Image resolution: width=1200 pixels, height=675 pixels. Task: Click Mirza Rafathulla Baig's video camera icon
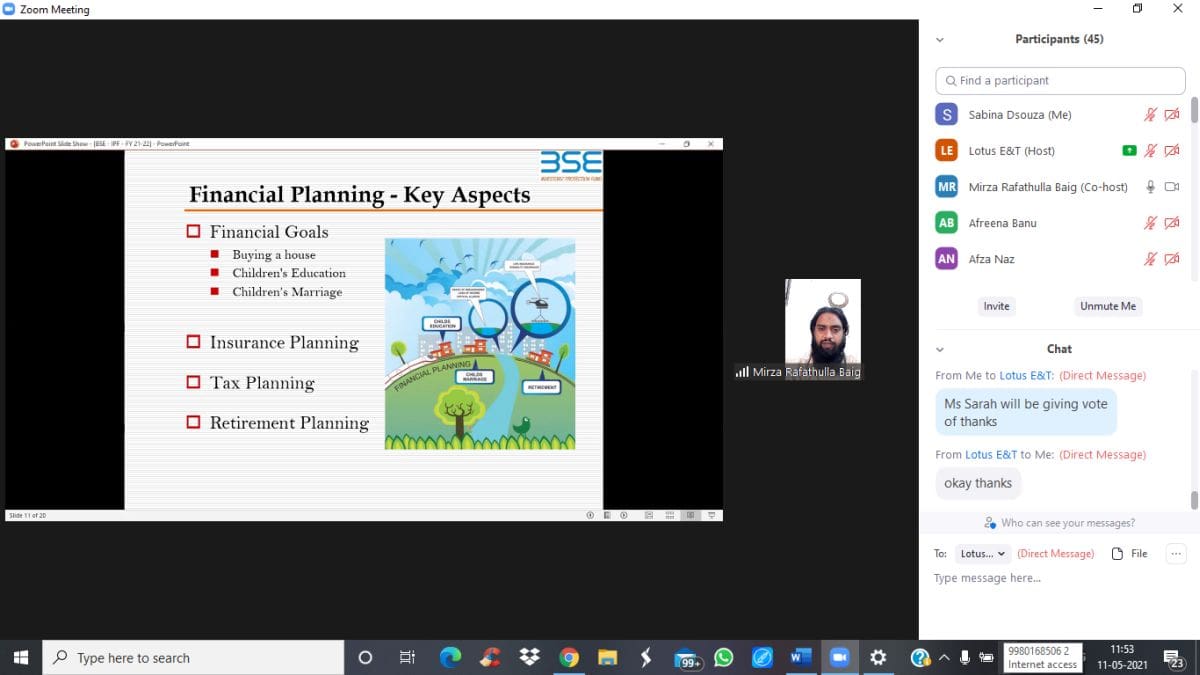pyautogui.click(x=1172, y=187)
